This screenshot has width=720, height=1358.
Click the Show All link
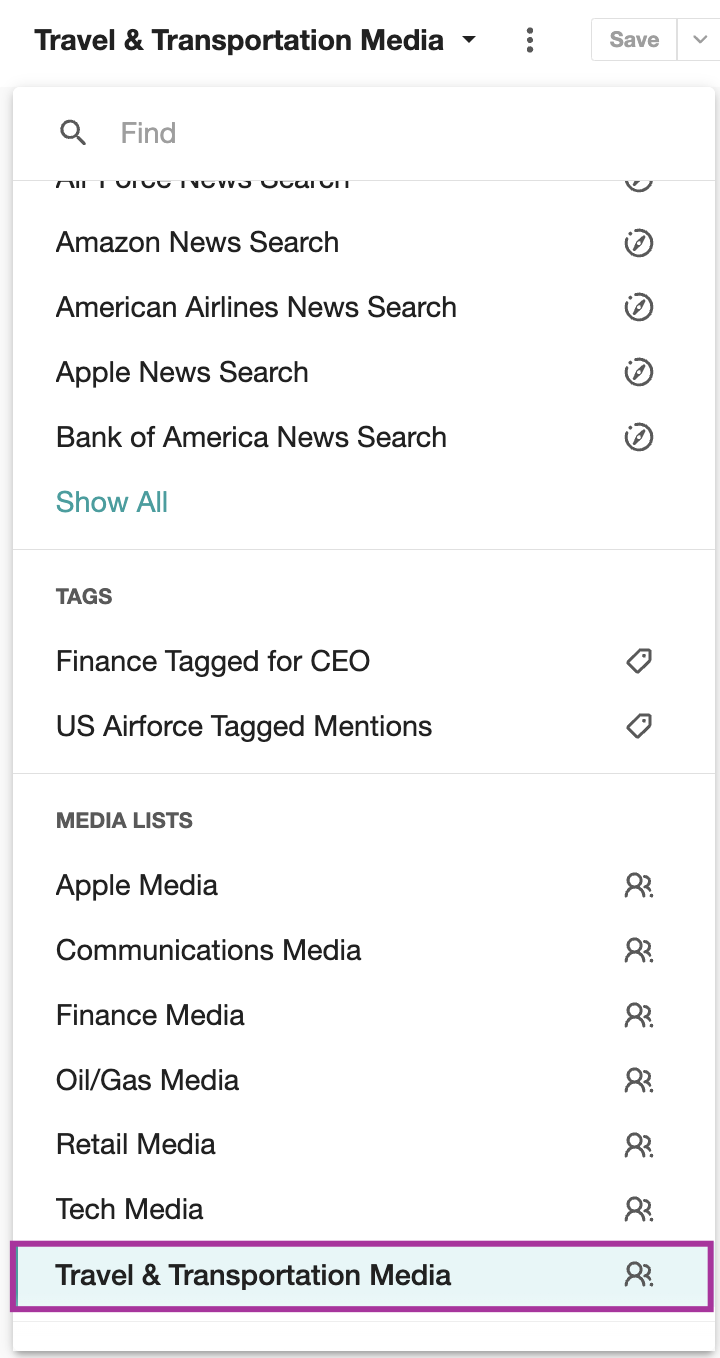112,502
